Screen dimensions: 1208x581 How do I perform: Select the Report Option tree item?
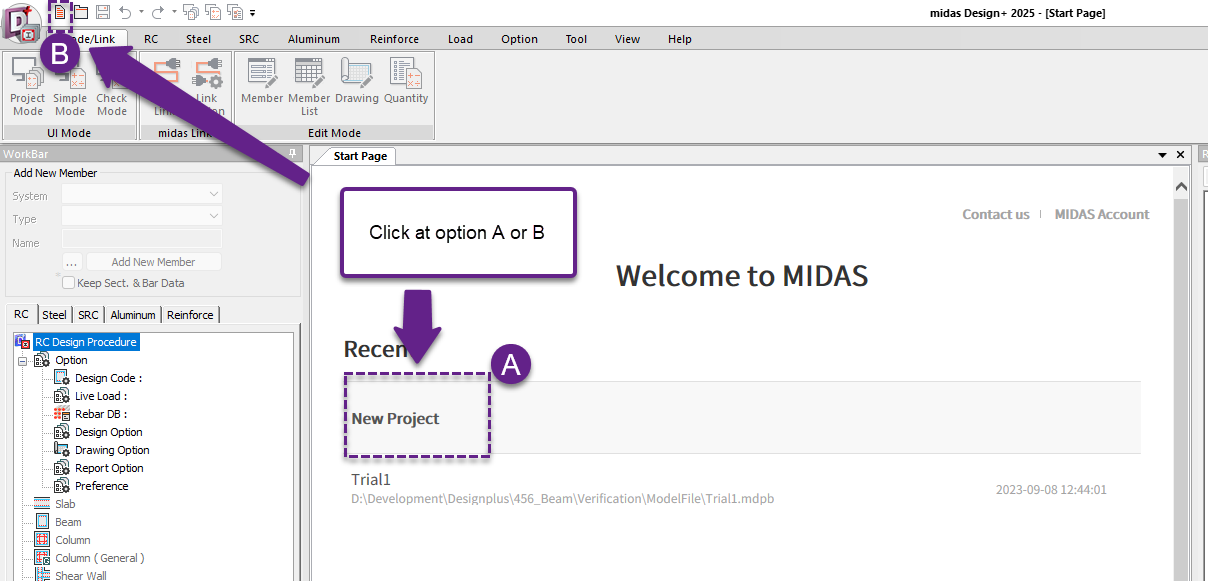click(109, 468)
